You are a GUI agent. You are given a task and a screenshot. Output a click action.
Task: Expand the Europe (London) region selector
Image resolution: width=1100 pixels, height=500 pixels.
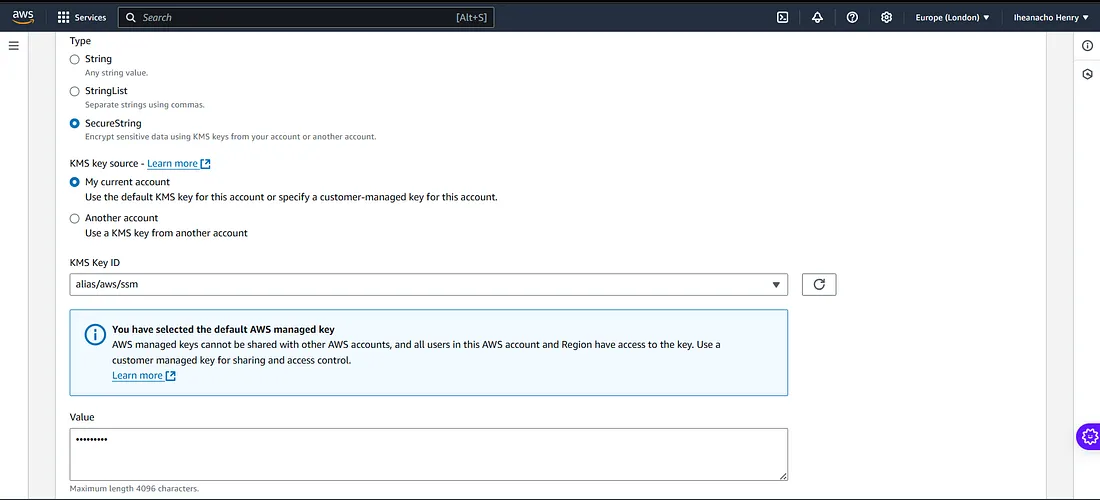click(x=952, y=18)
